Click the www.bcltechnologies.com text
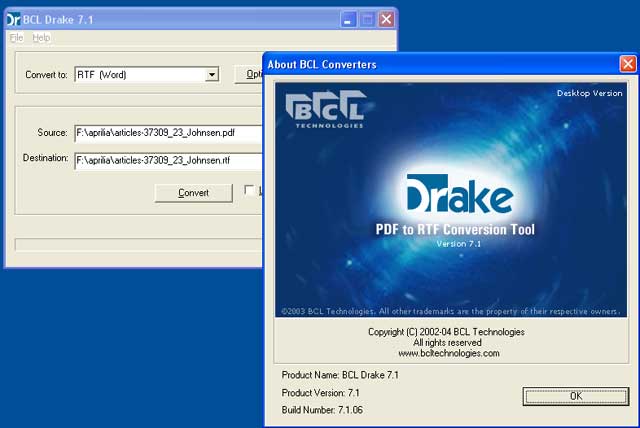 449,353
